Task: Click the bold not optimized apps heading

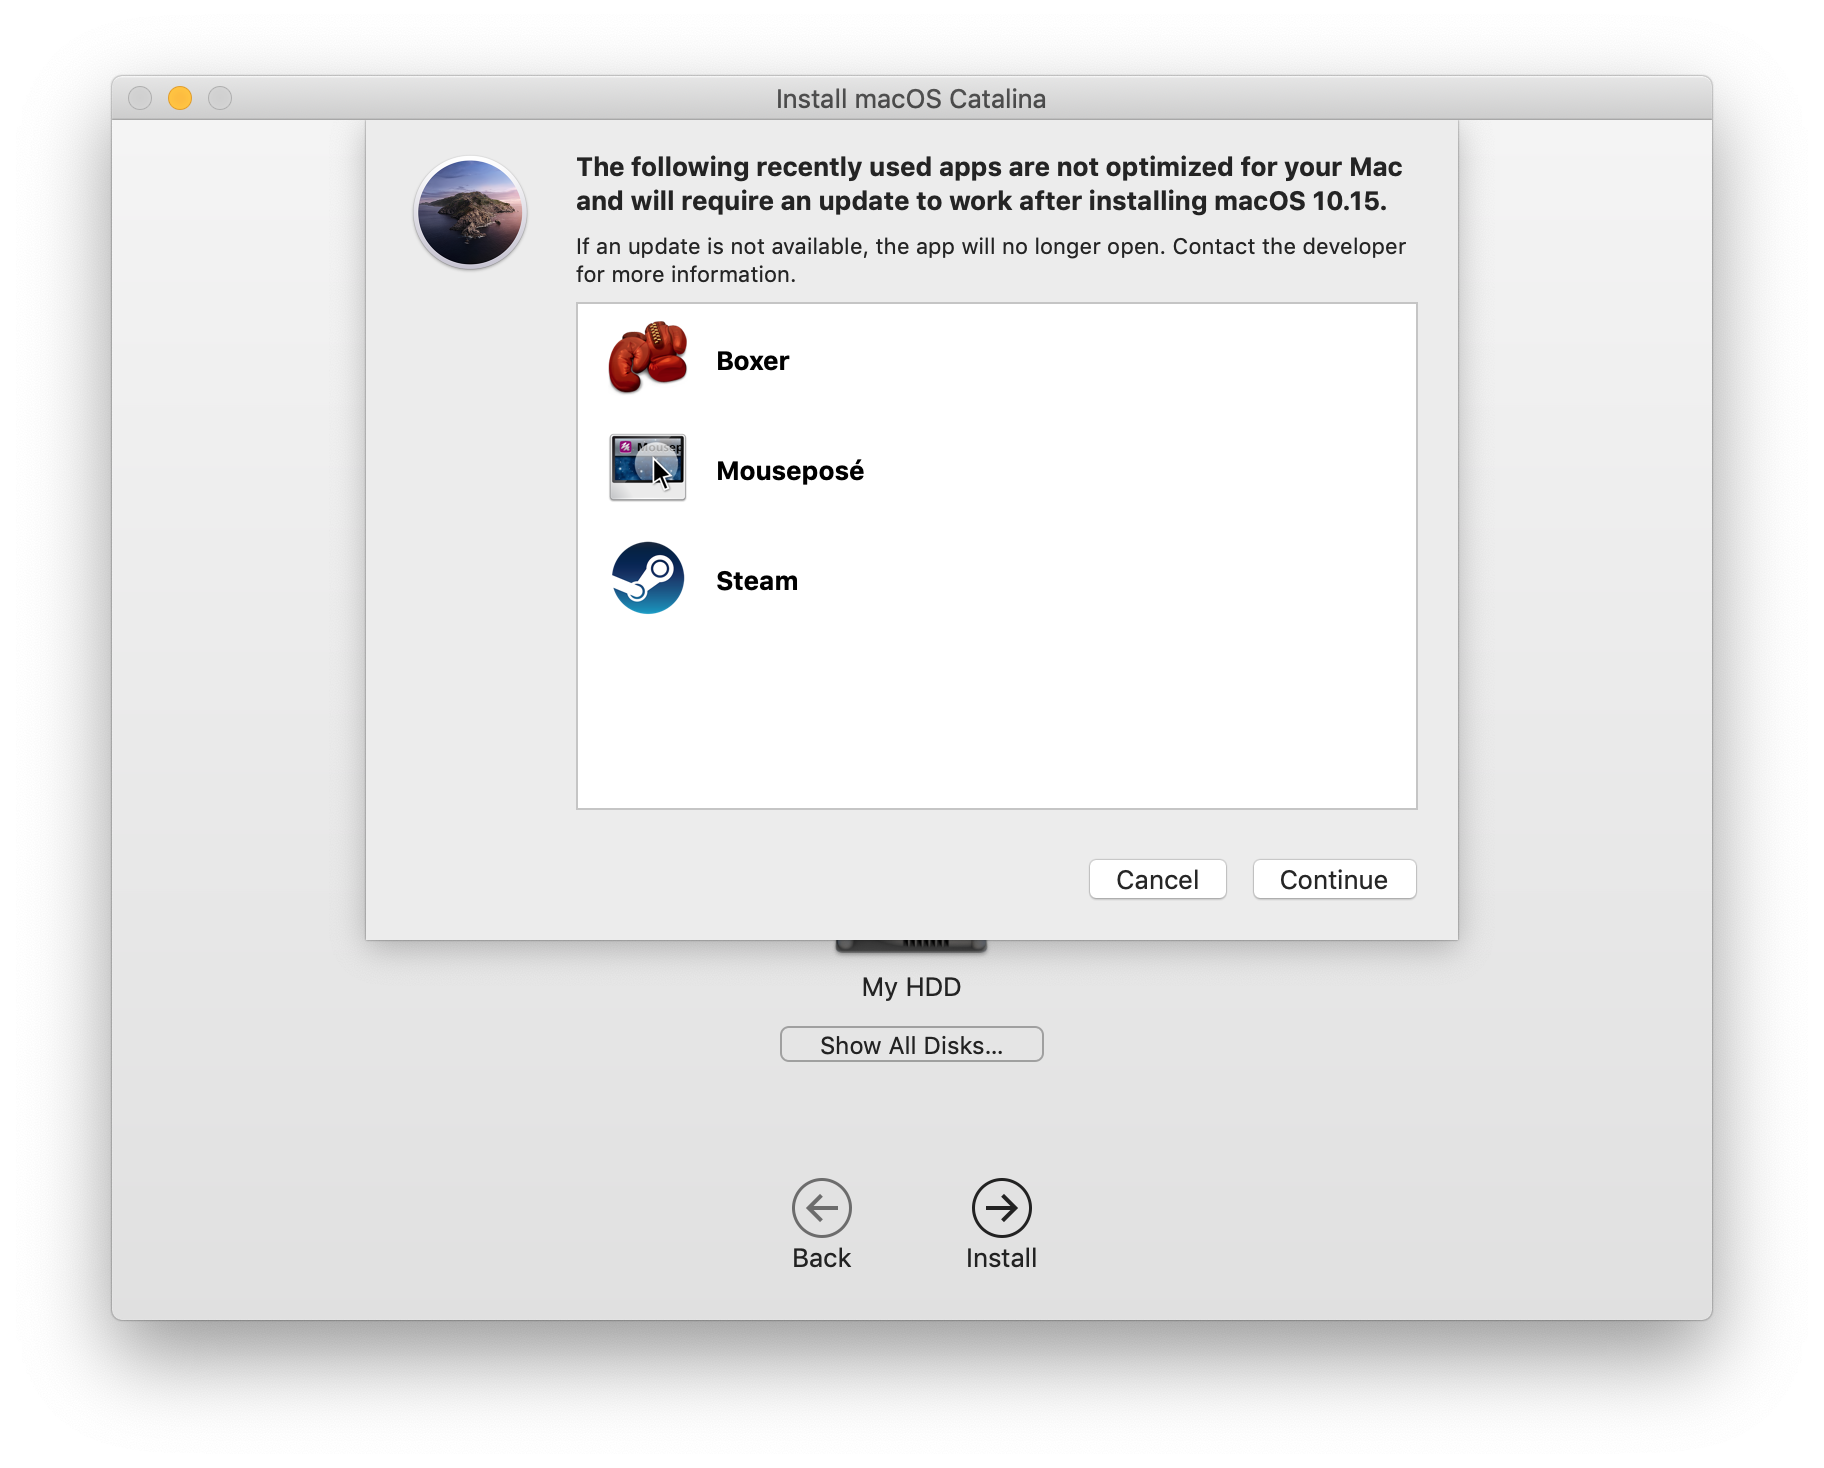Action: tap(989, 184)
